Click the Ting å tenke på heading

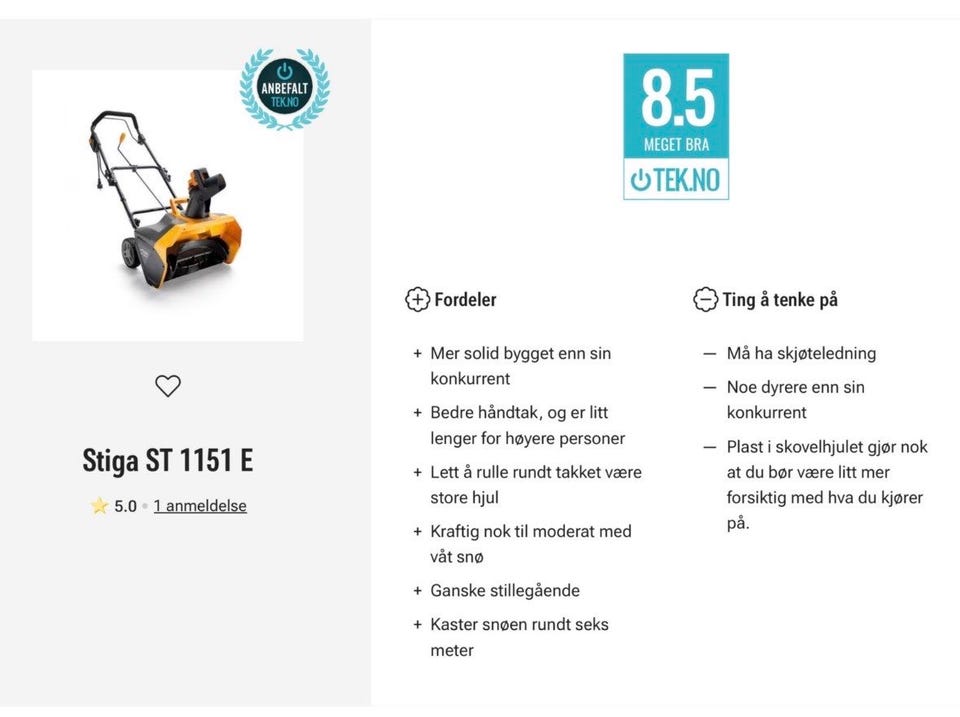780,299
